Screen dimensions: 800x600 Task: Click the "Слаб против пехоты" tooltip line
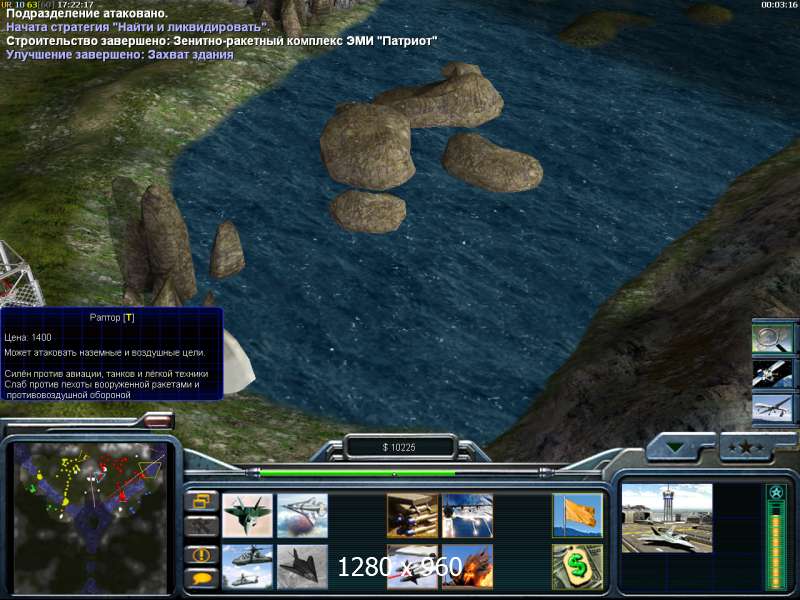(102, 389)
